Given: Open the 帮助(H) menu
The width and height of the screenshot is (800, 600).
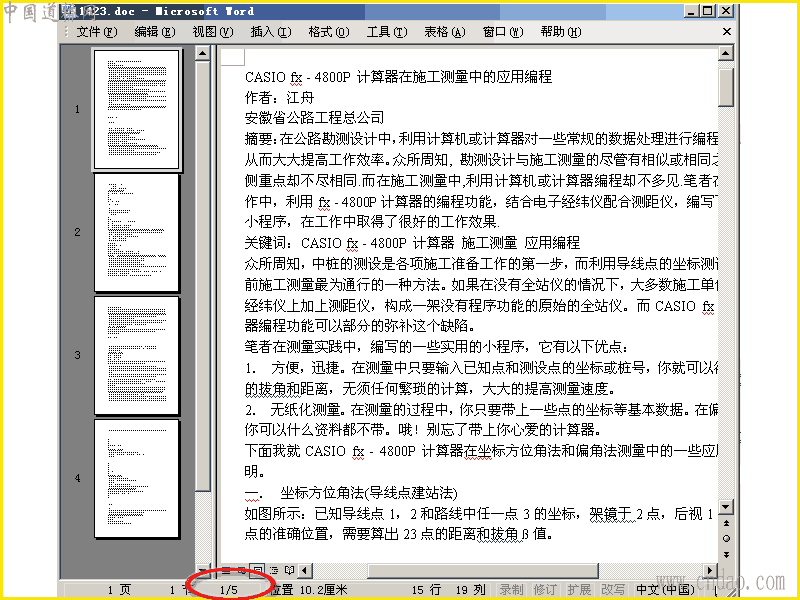Looking at the screenshot, I should tap(561, 32).
